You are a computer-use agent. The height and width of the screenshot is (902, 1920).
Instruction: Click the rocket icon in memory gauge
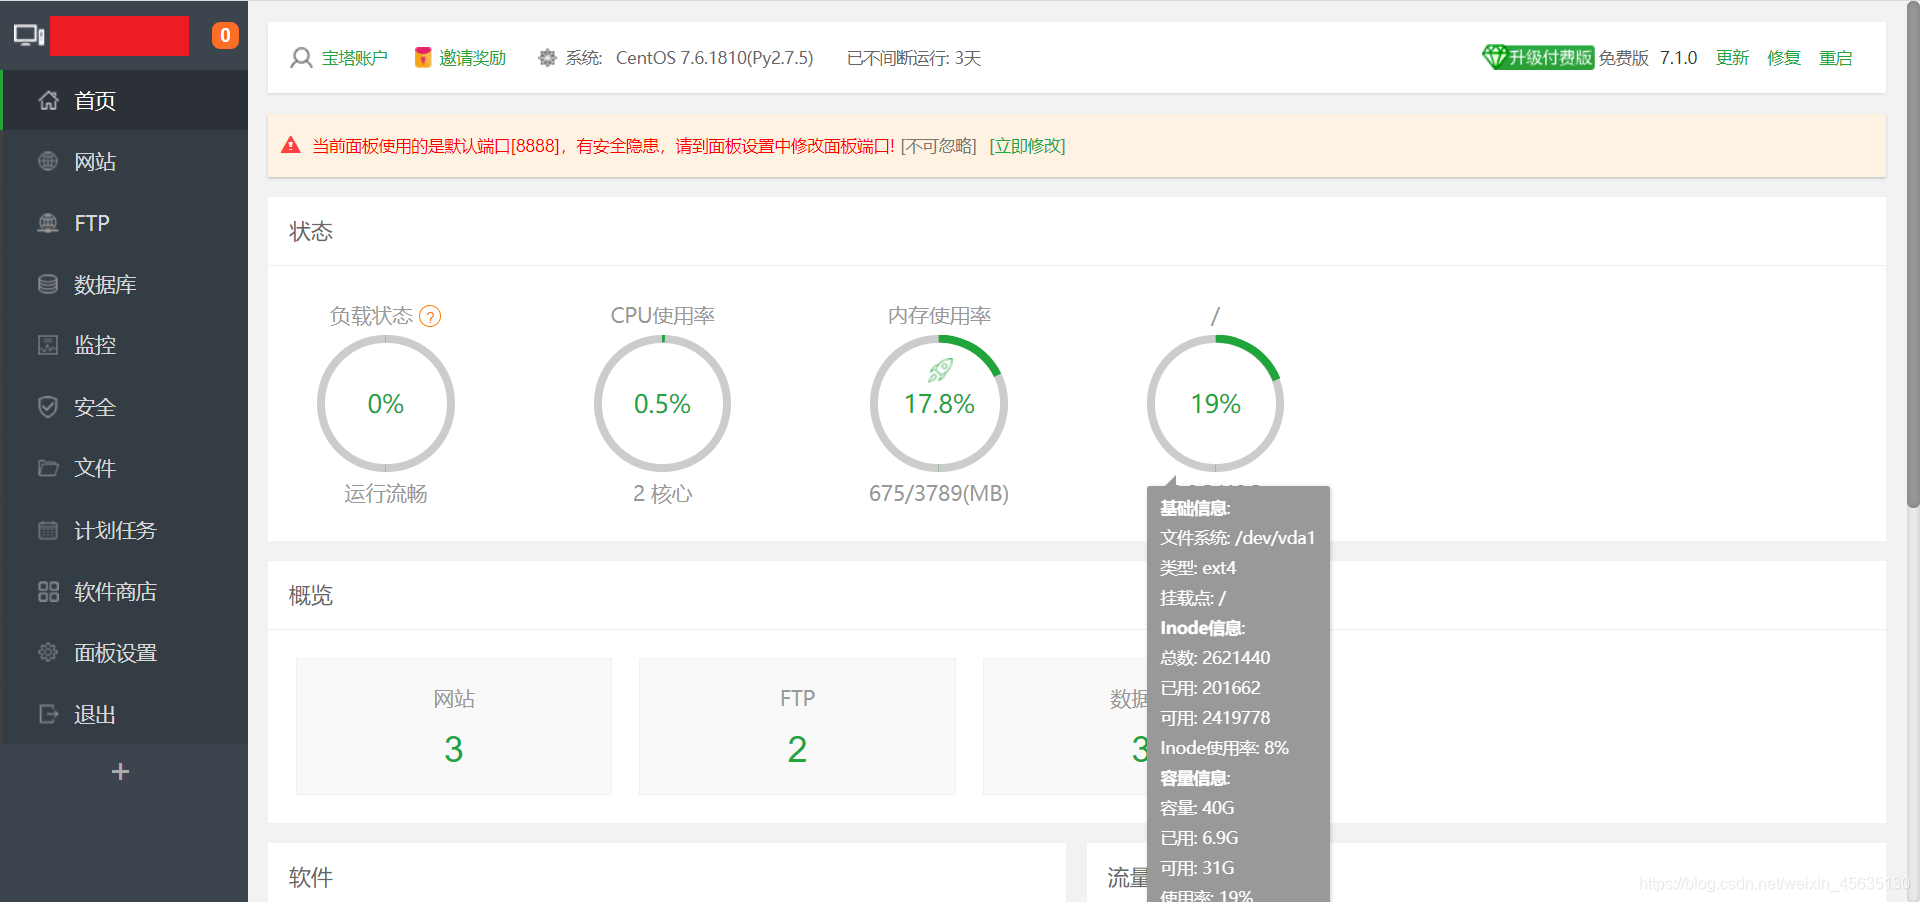coord(940,371)
